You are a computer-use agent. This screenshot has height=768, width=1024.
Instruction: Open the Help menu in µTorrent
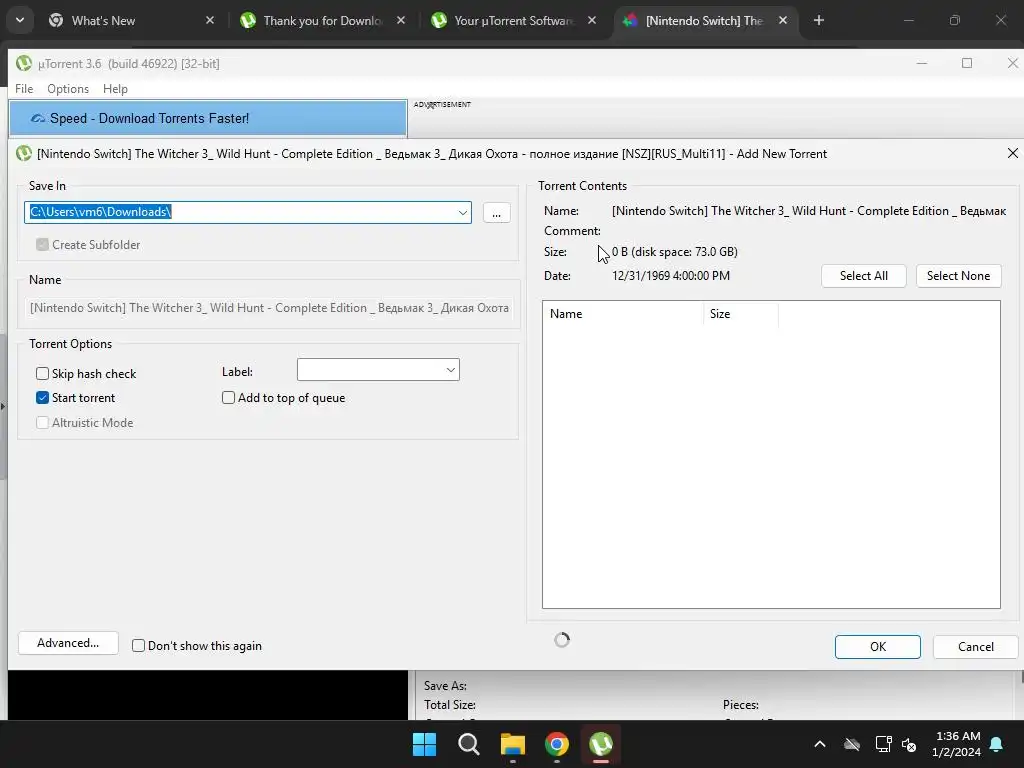pyautogui.click(x=115, y=89)
